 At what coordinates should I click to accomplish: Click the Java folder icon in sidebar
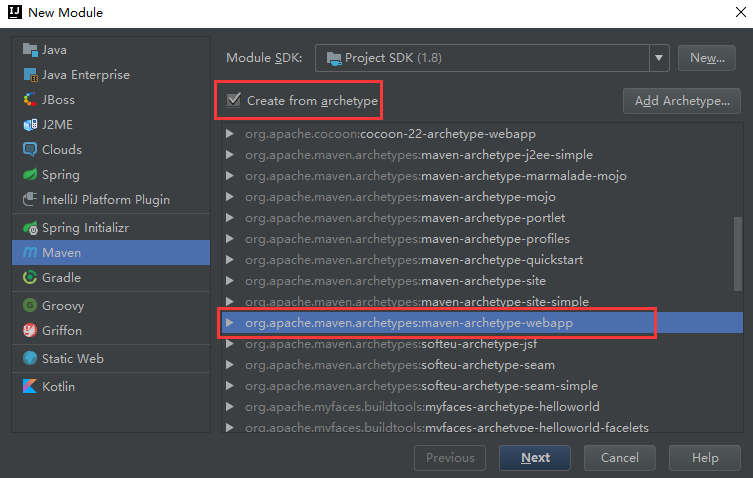tap(30, 49)
